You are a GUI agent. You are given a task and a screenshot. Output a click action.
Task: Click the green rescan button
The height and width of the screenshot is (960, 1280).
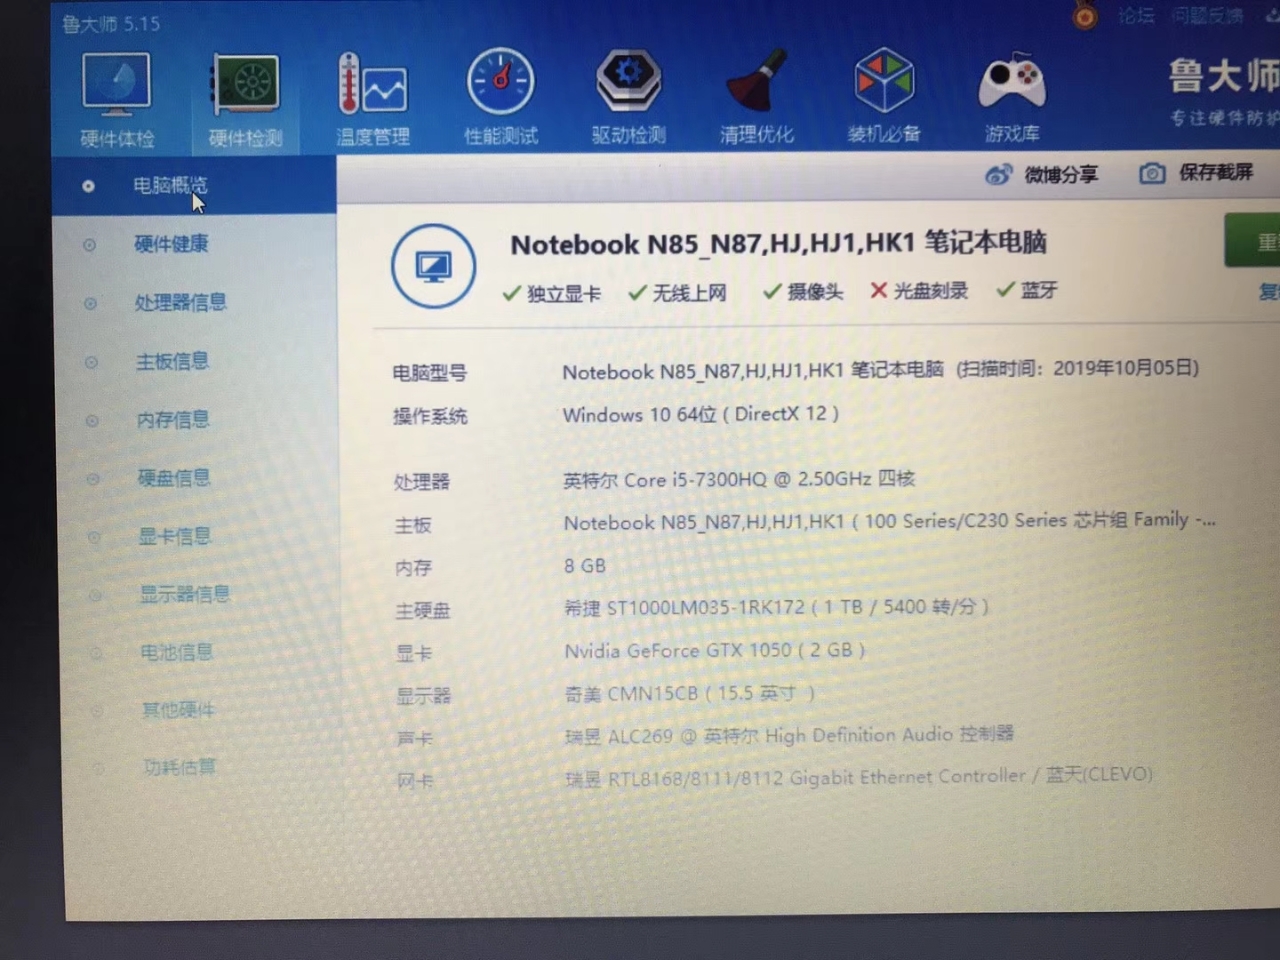[x=1252, y=241]
